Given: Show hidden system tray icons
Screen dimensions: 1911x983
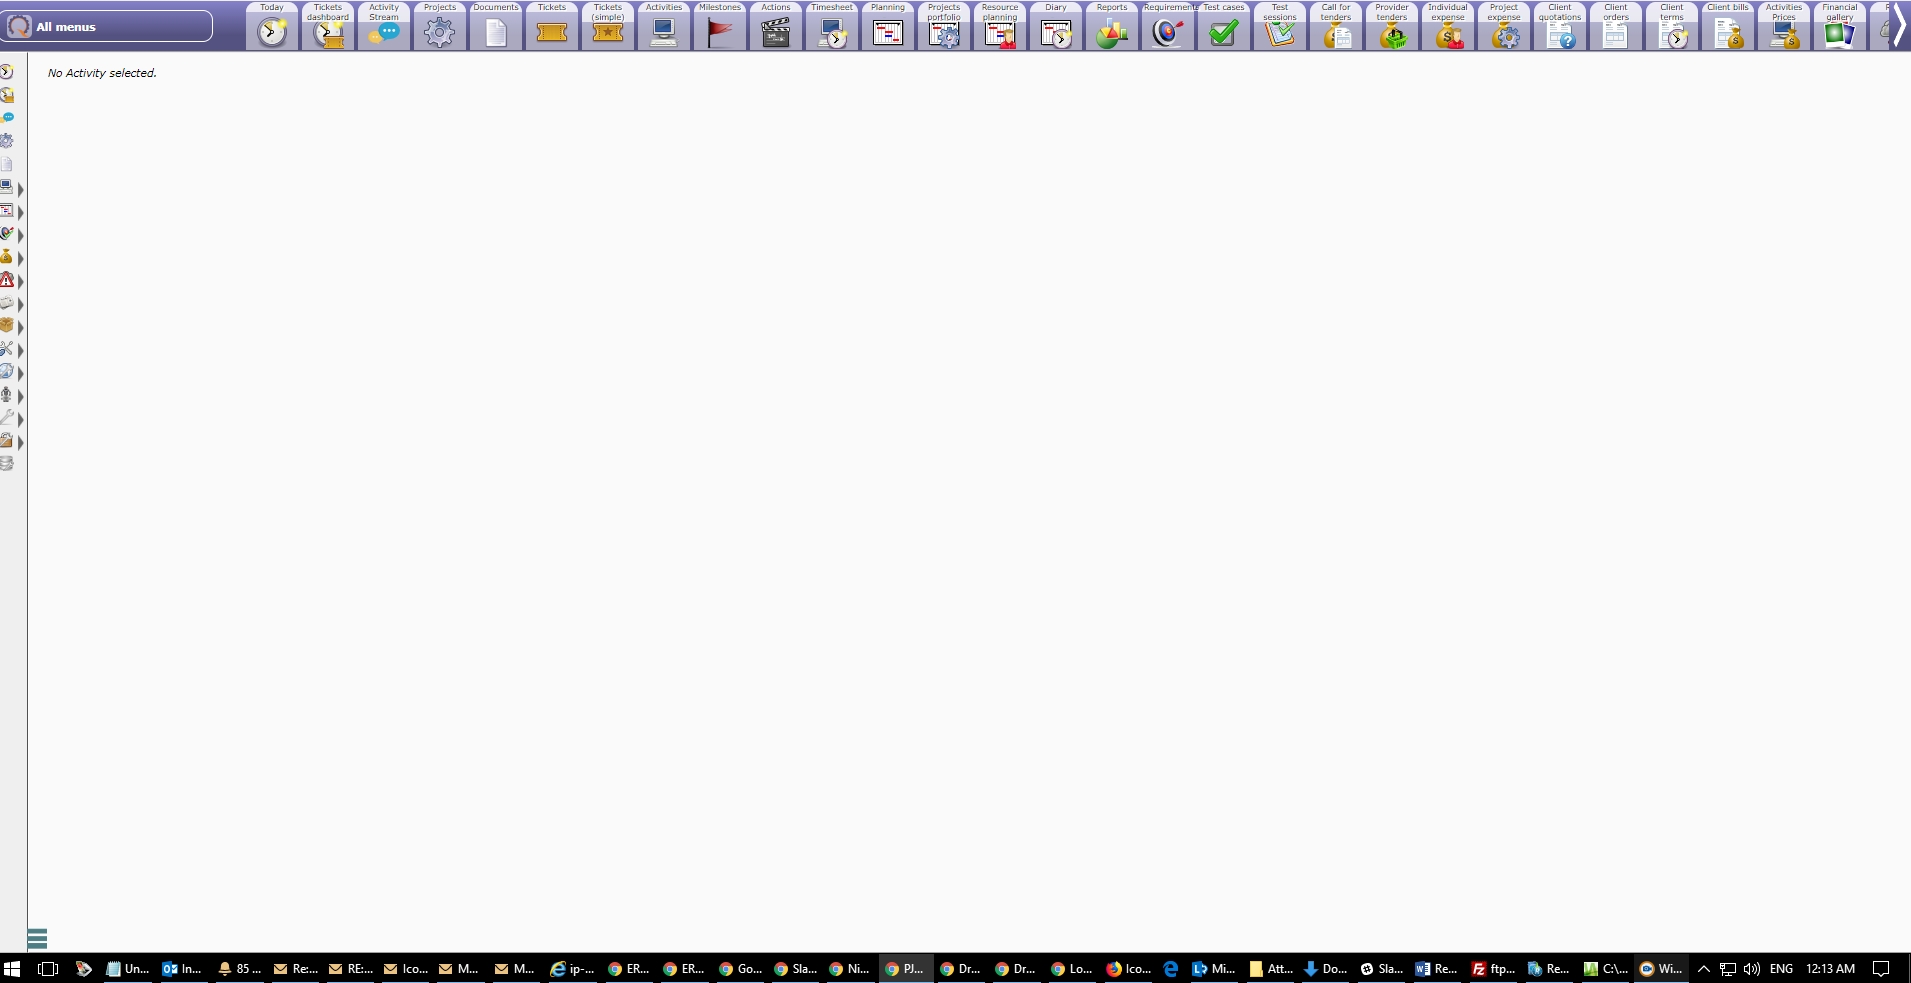Looking at the screenshot, I should (x=1704, y=969).
